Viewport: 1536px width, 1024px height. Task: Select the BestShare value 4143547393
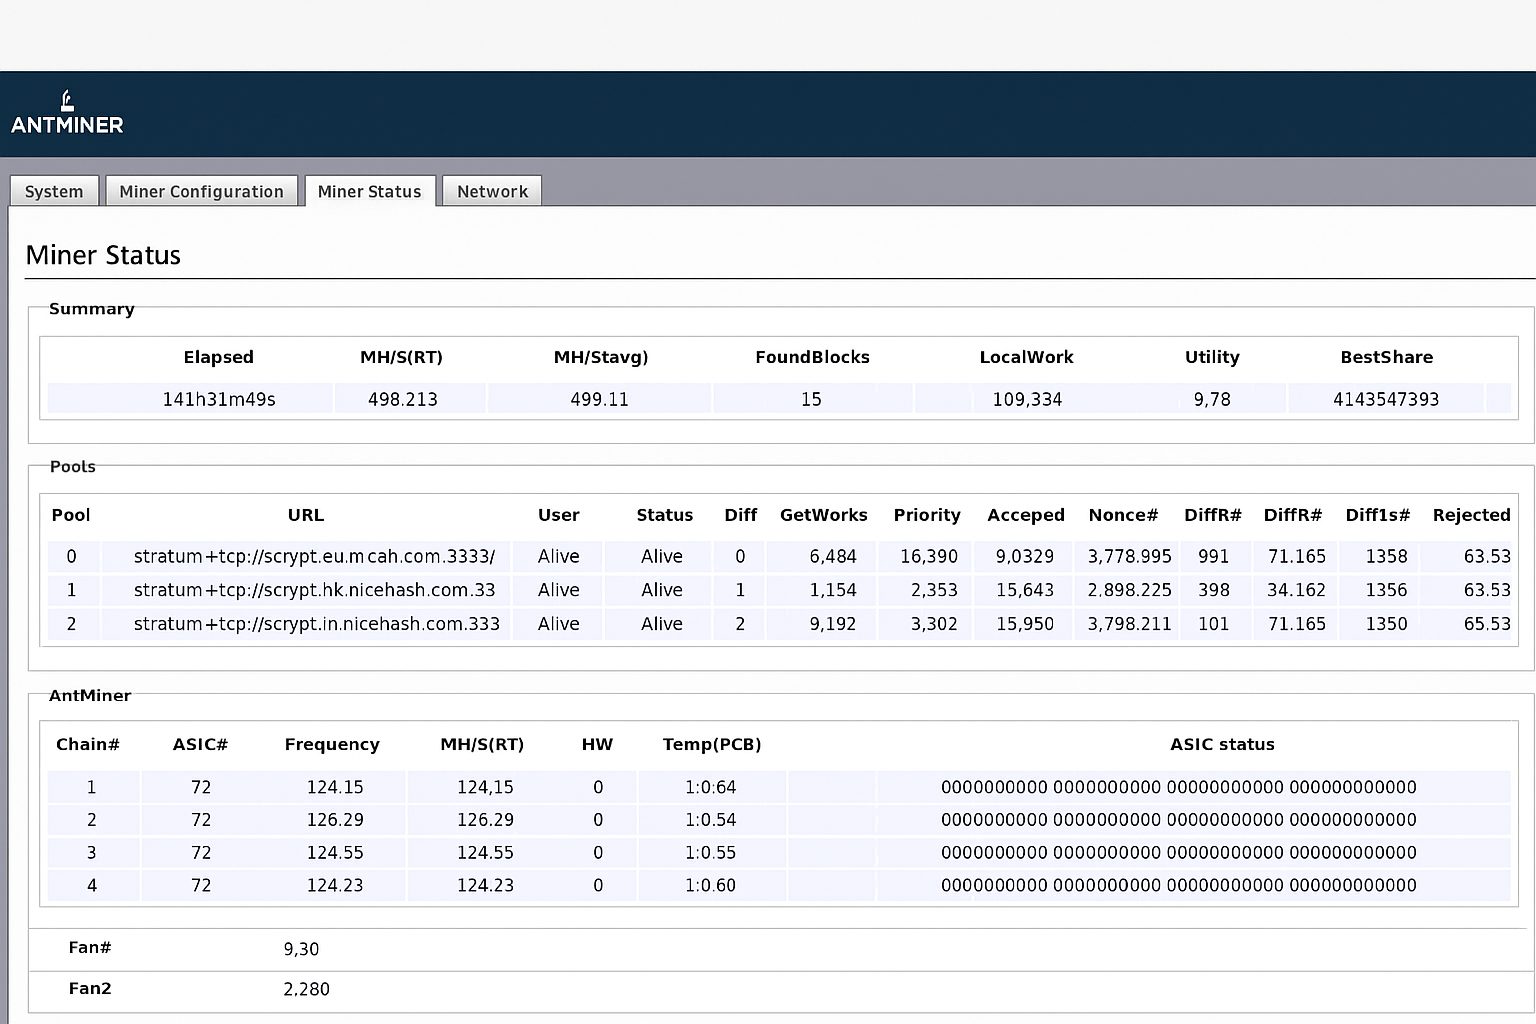tap(1385, 399)
